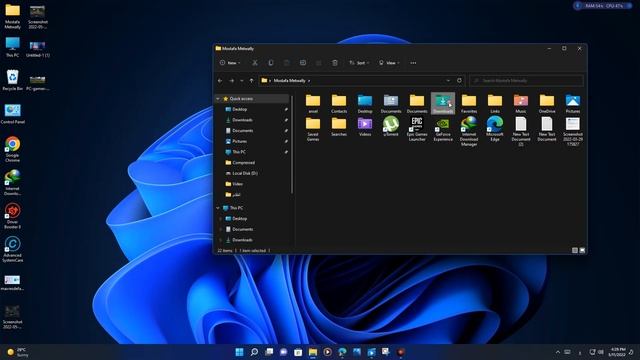This screenshot has width=640, height=360.
Task: Select the Favorites folder
Action: [x=469, y=103]
